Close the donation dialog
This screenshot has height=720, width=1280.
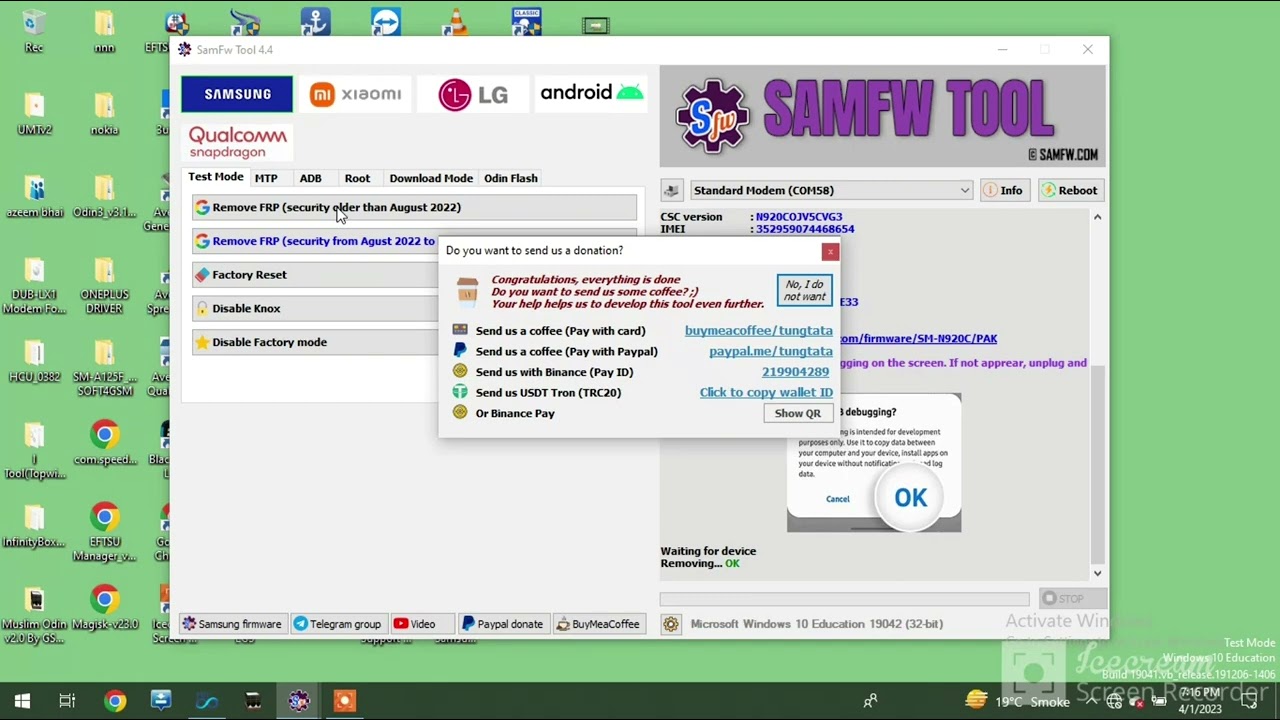[x=830, y=252]
